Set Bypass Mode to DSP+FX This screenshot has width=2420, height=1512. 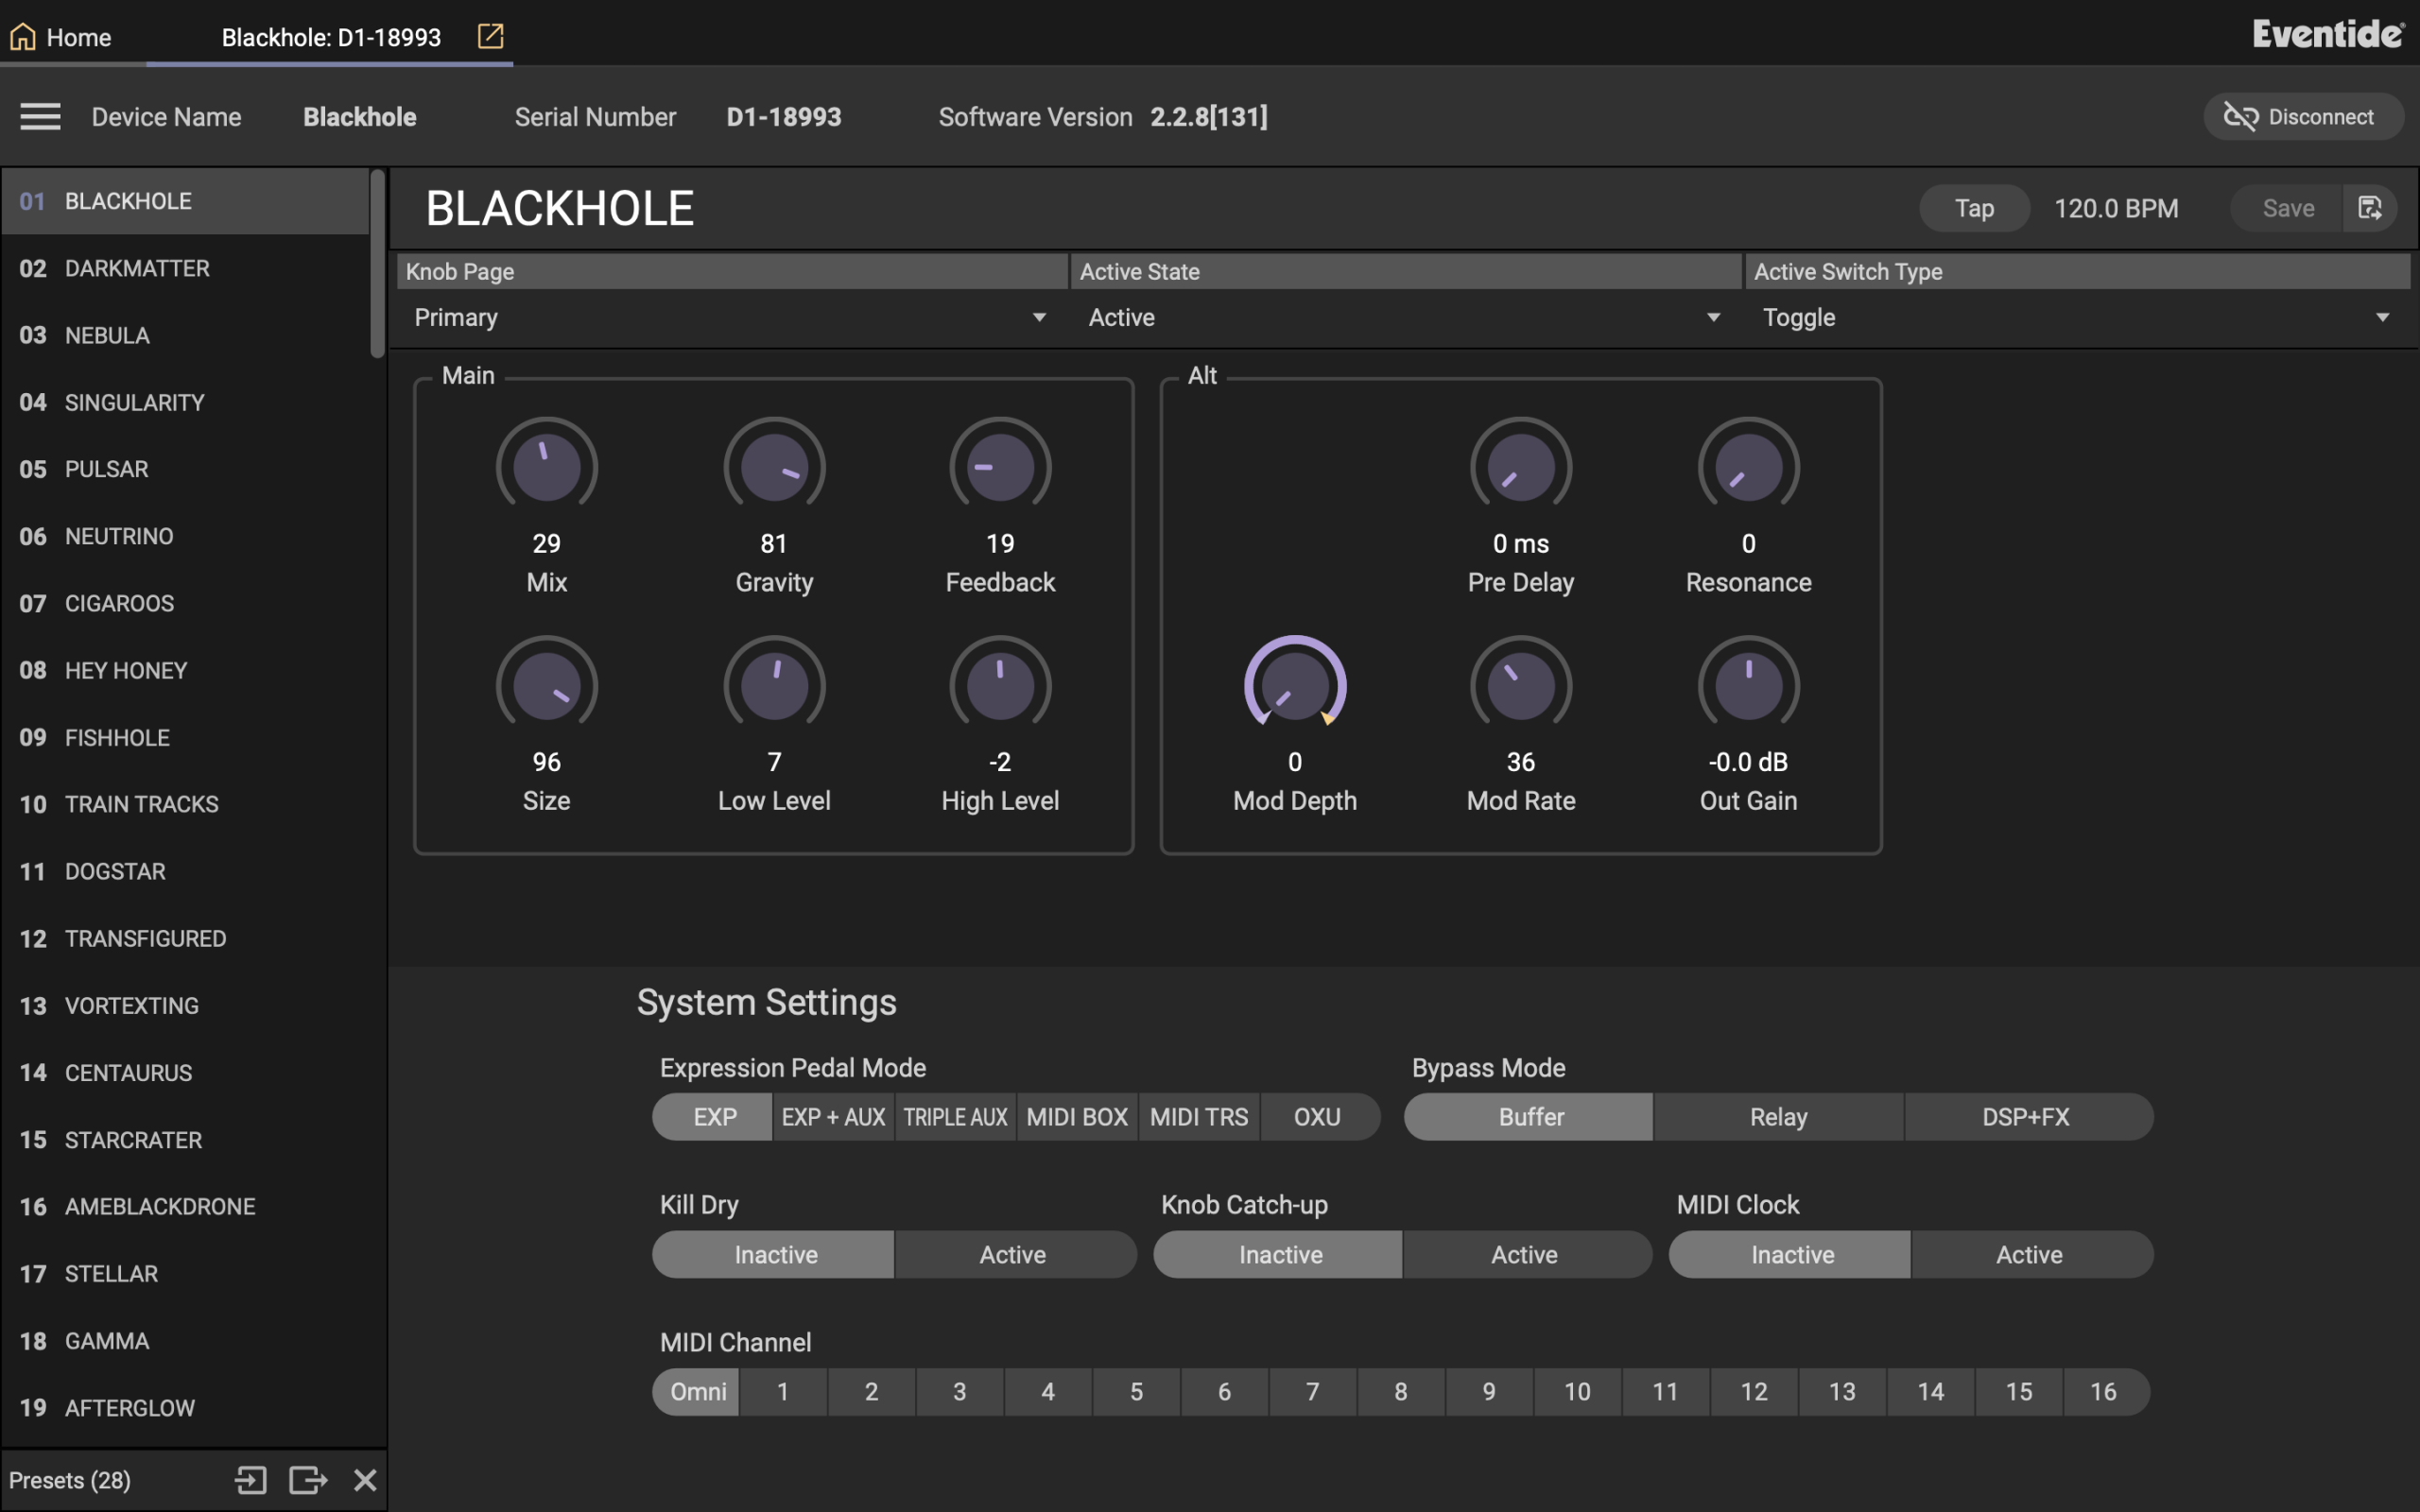[2028, 1117]
